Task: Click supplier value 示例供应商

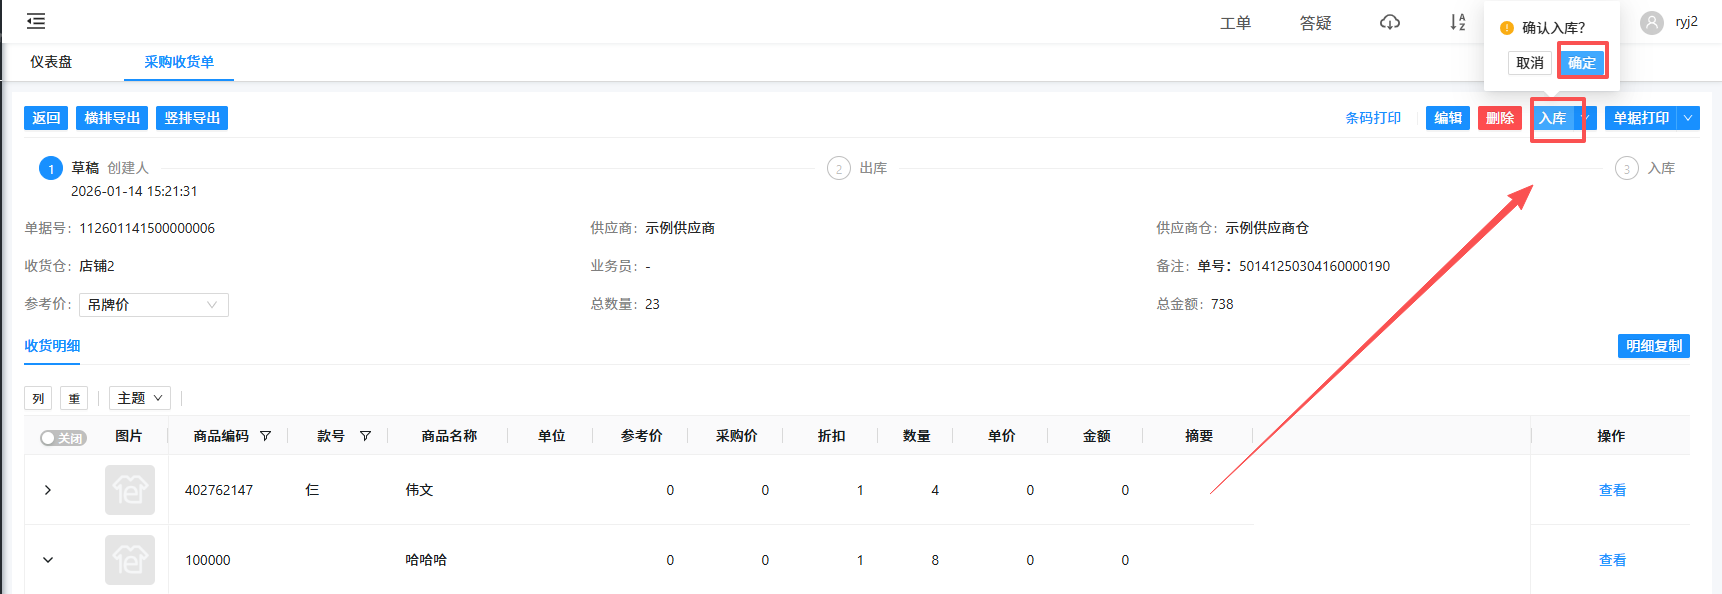Action: click(x=680, y=228)
